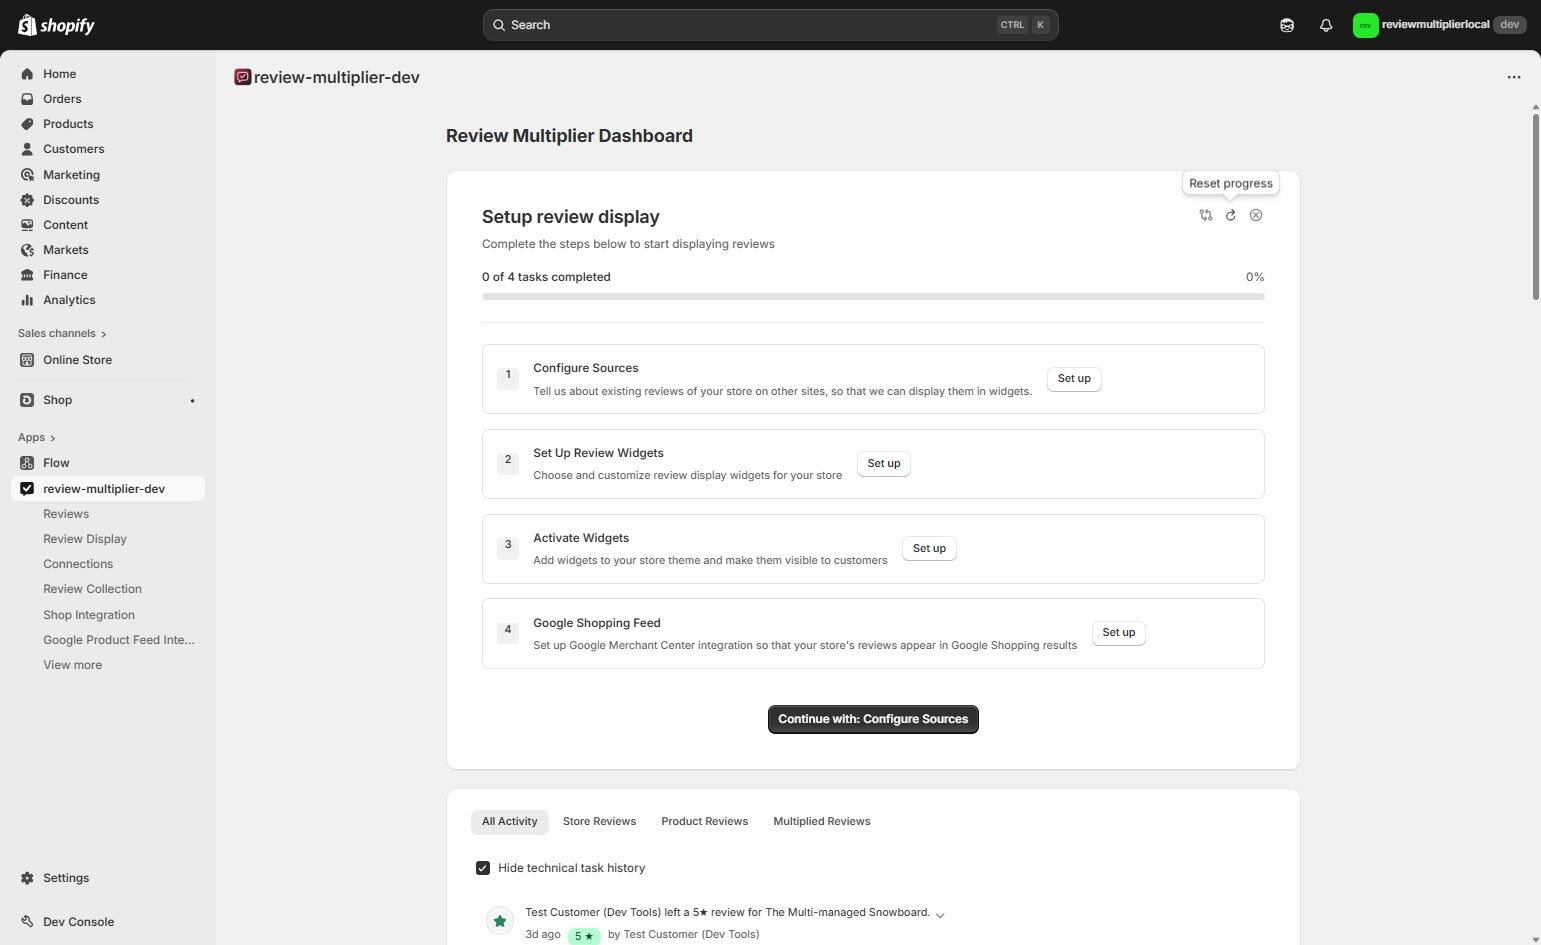The image size is (1541, 945).
Task: Open the Store Reviews tab
Action: [x=599, y=821]
